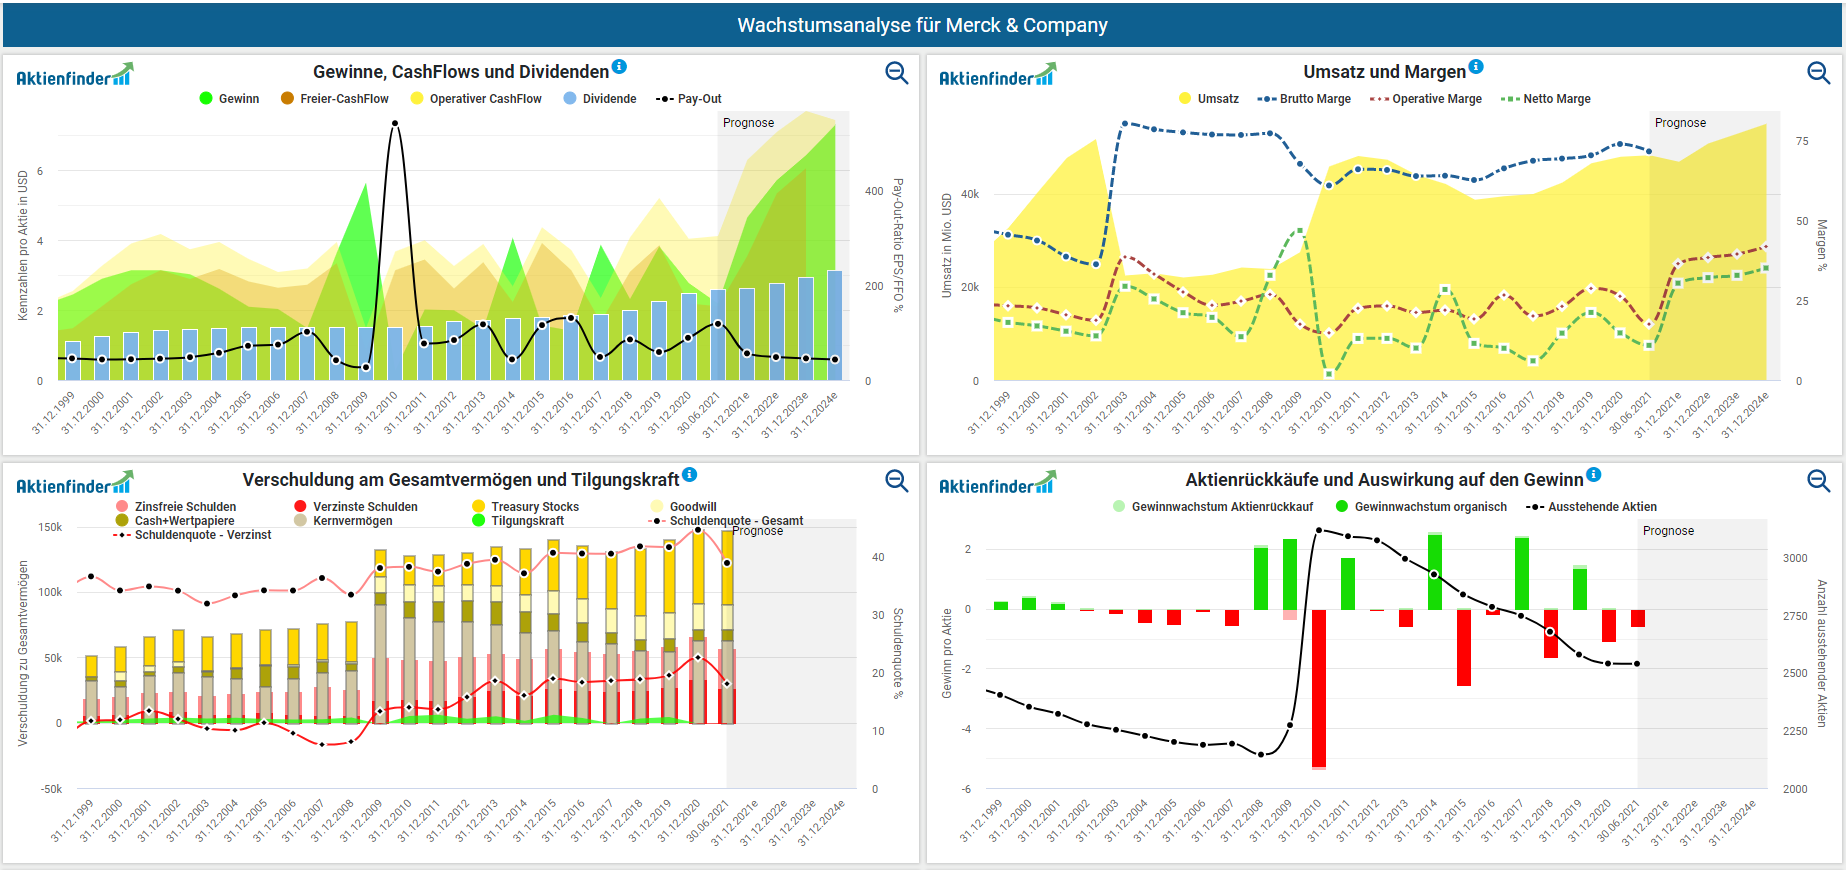Viewport: 1846px width, 870px height.
Task: Click info icon next to Umsatz und Margen
Action: [x=1476, y=67]
